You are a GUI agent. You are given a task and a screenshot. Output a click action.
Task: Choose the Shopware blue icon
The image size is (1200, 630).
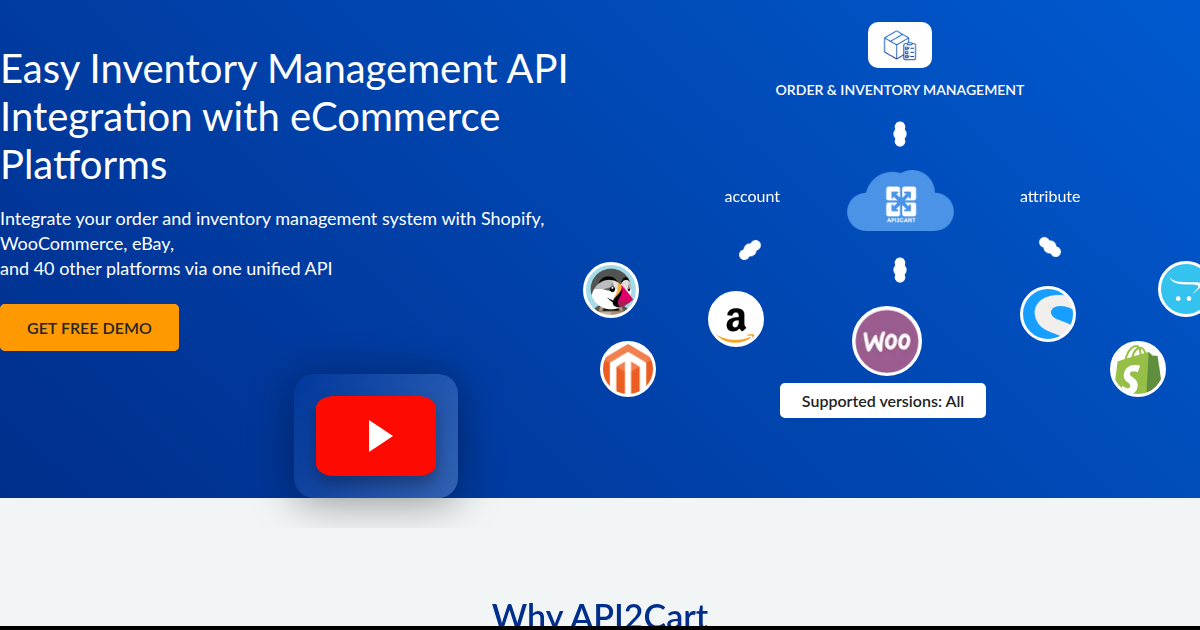coord(1047,314)
